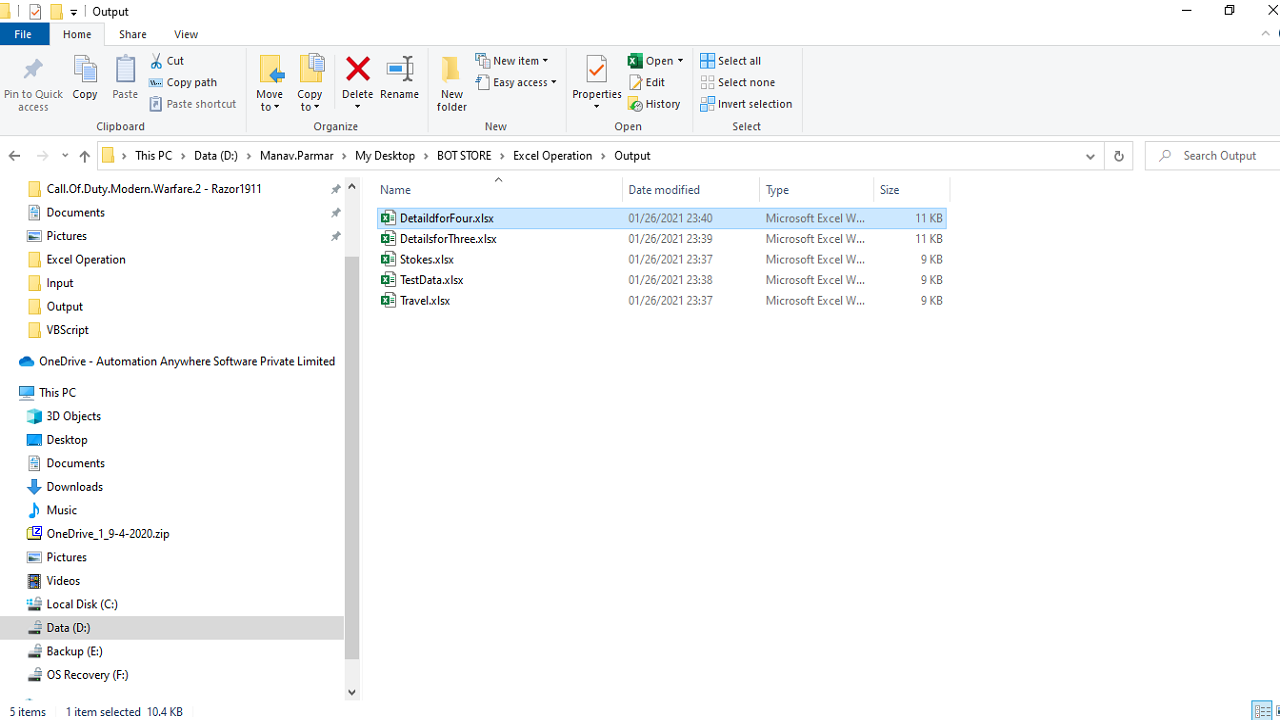1280x720 pixels.
Task: Click Select all in ribbon
Action: coord(731,61)
